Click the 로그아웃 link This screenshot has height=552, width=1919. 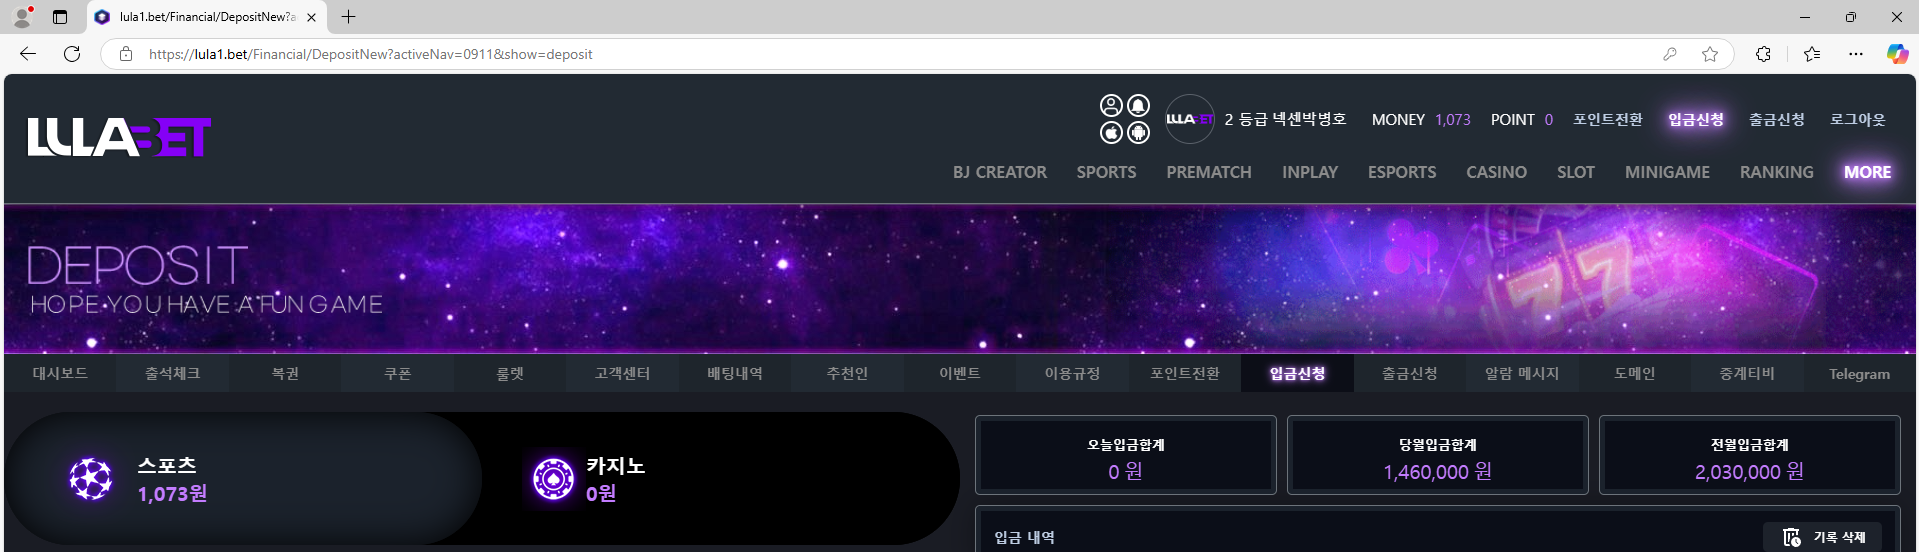[x=1857, y=119]
